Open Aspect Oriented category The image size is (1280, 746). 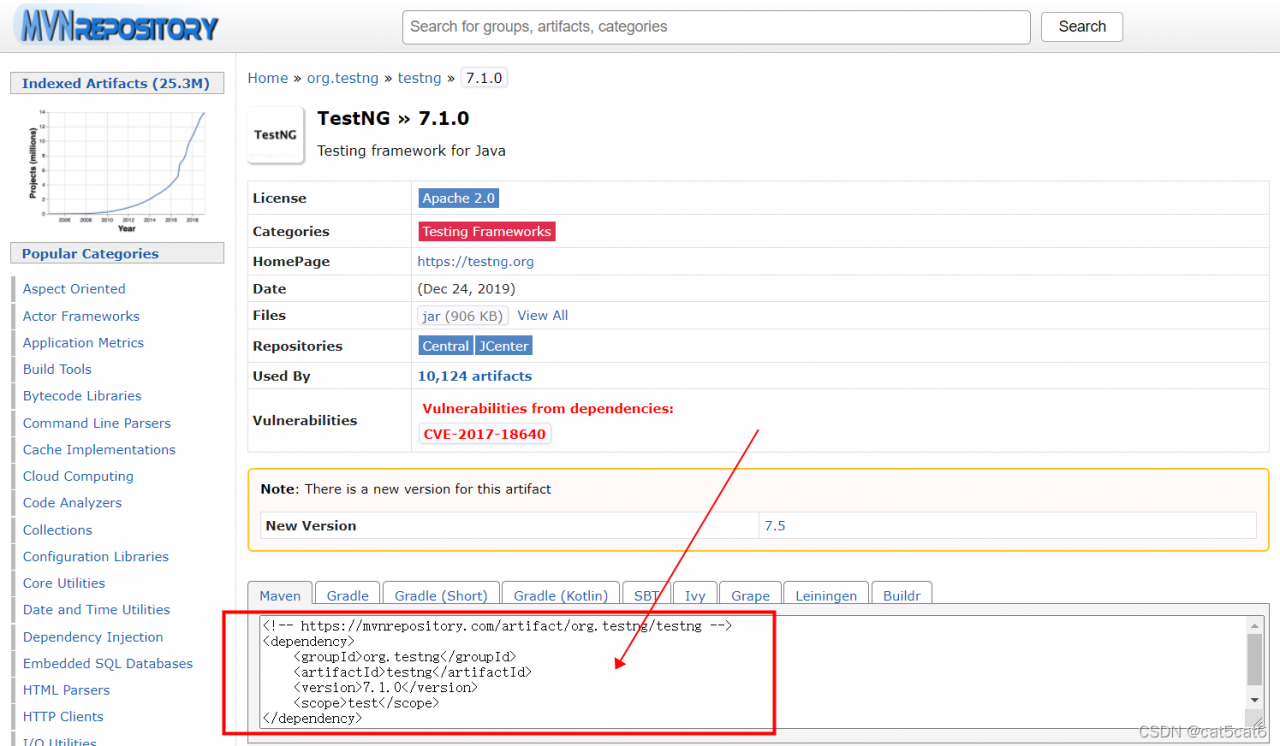click(74, 289)
